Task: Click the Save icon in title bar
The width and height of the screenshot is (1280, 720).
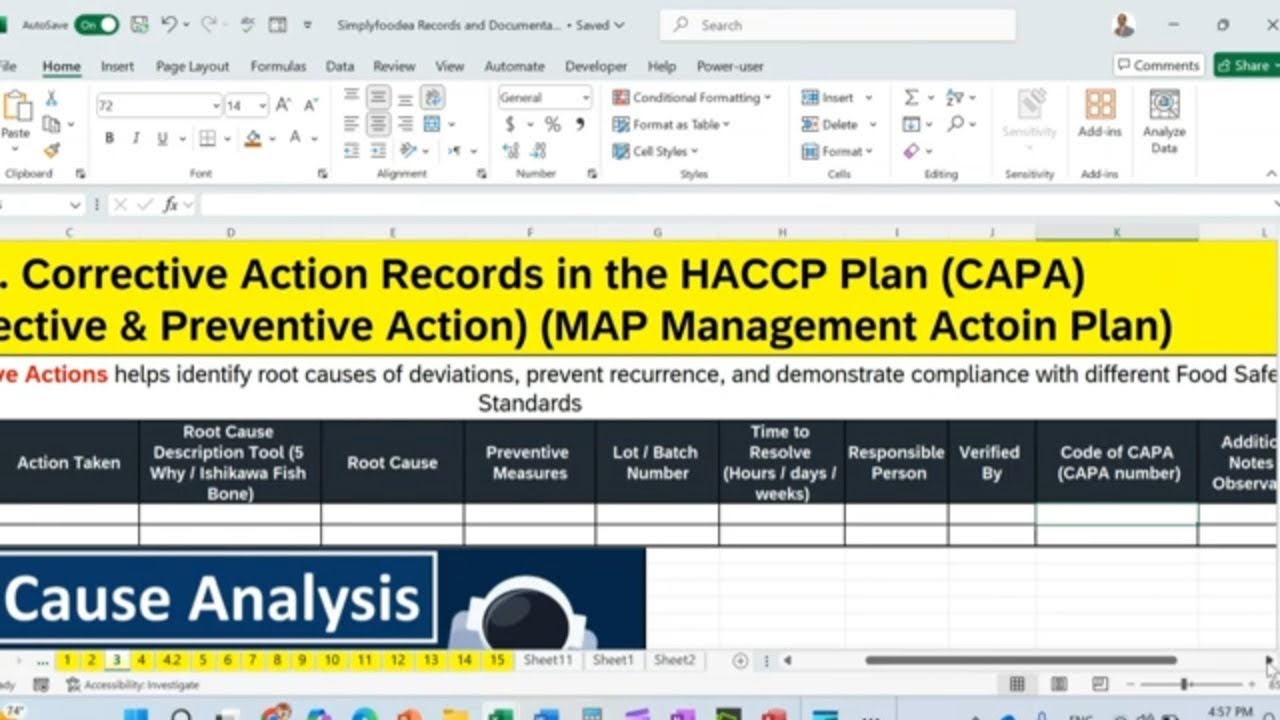Action: coord(139,25)
